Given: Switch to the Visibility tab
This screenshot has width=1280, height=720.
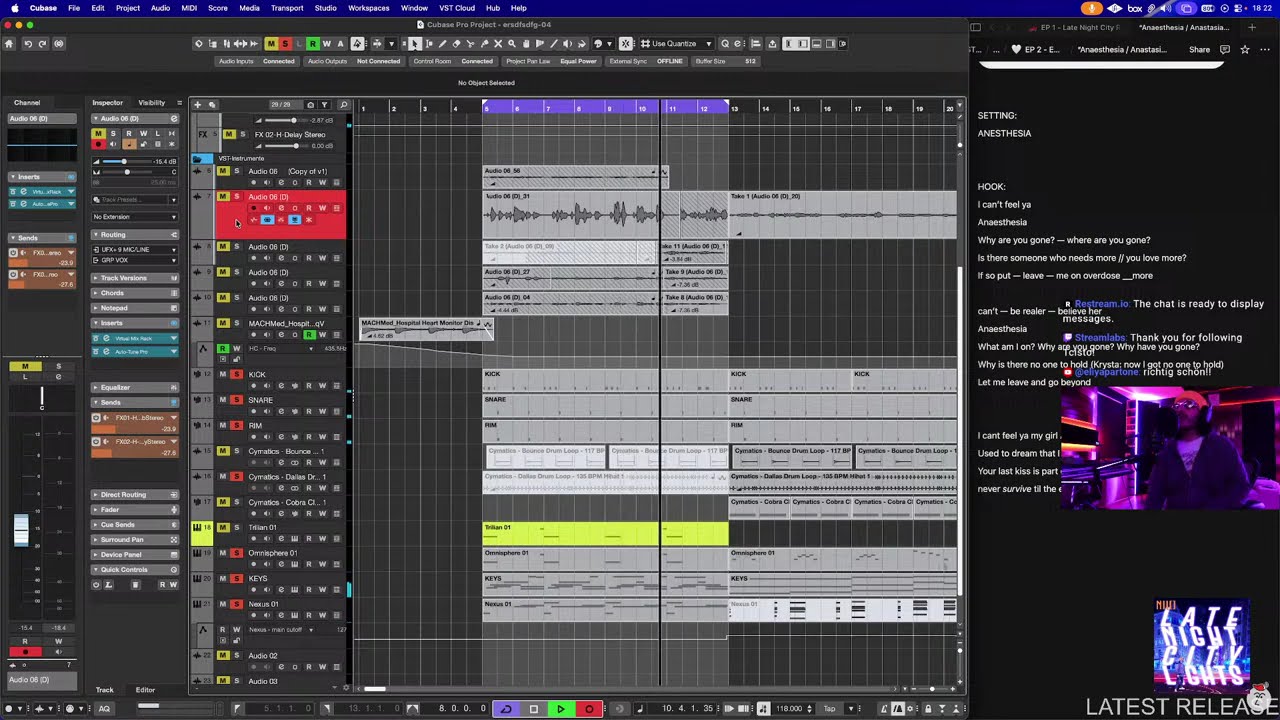Looking at the screenshot, I should [x=152, y=102].
